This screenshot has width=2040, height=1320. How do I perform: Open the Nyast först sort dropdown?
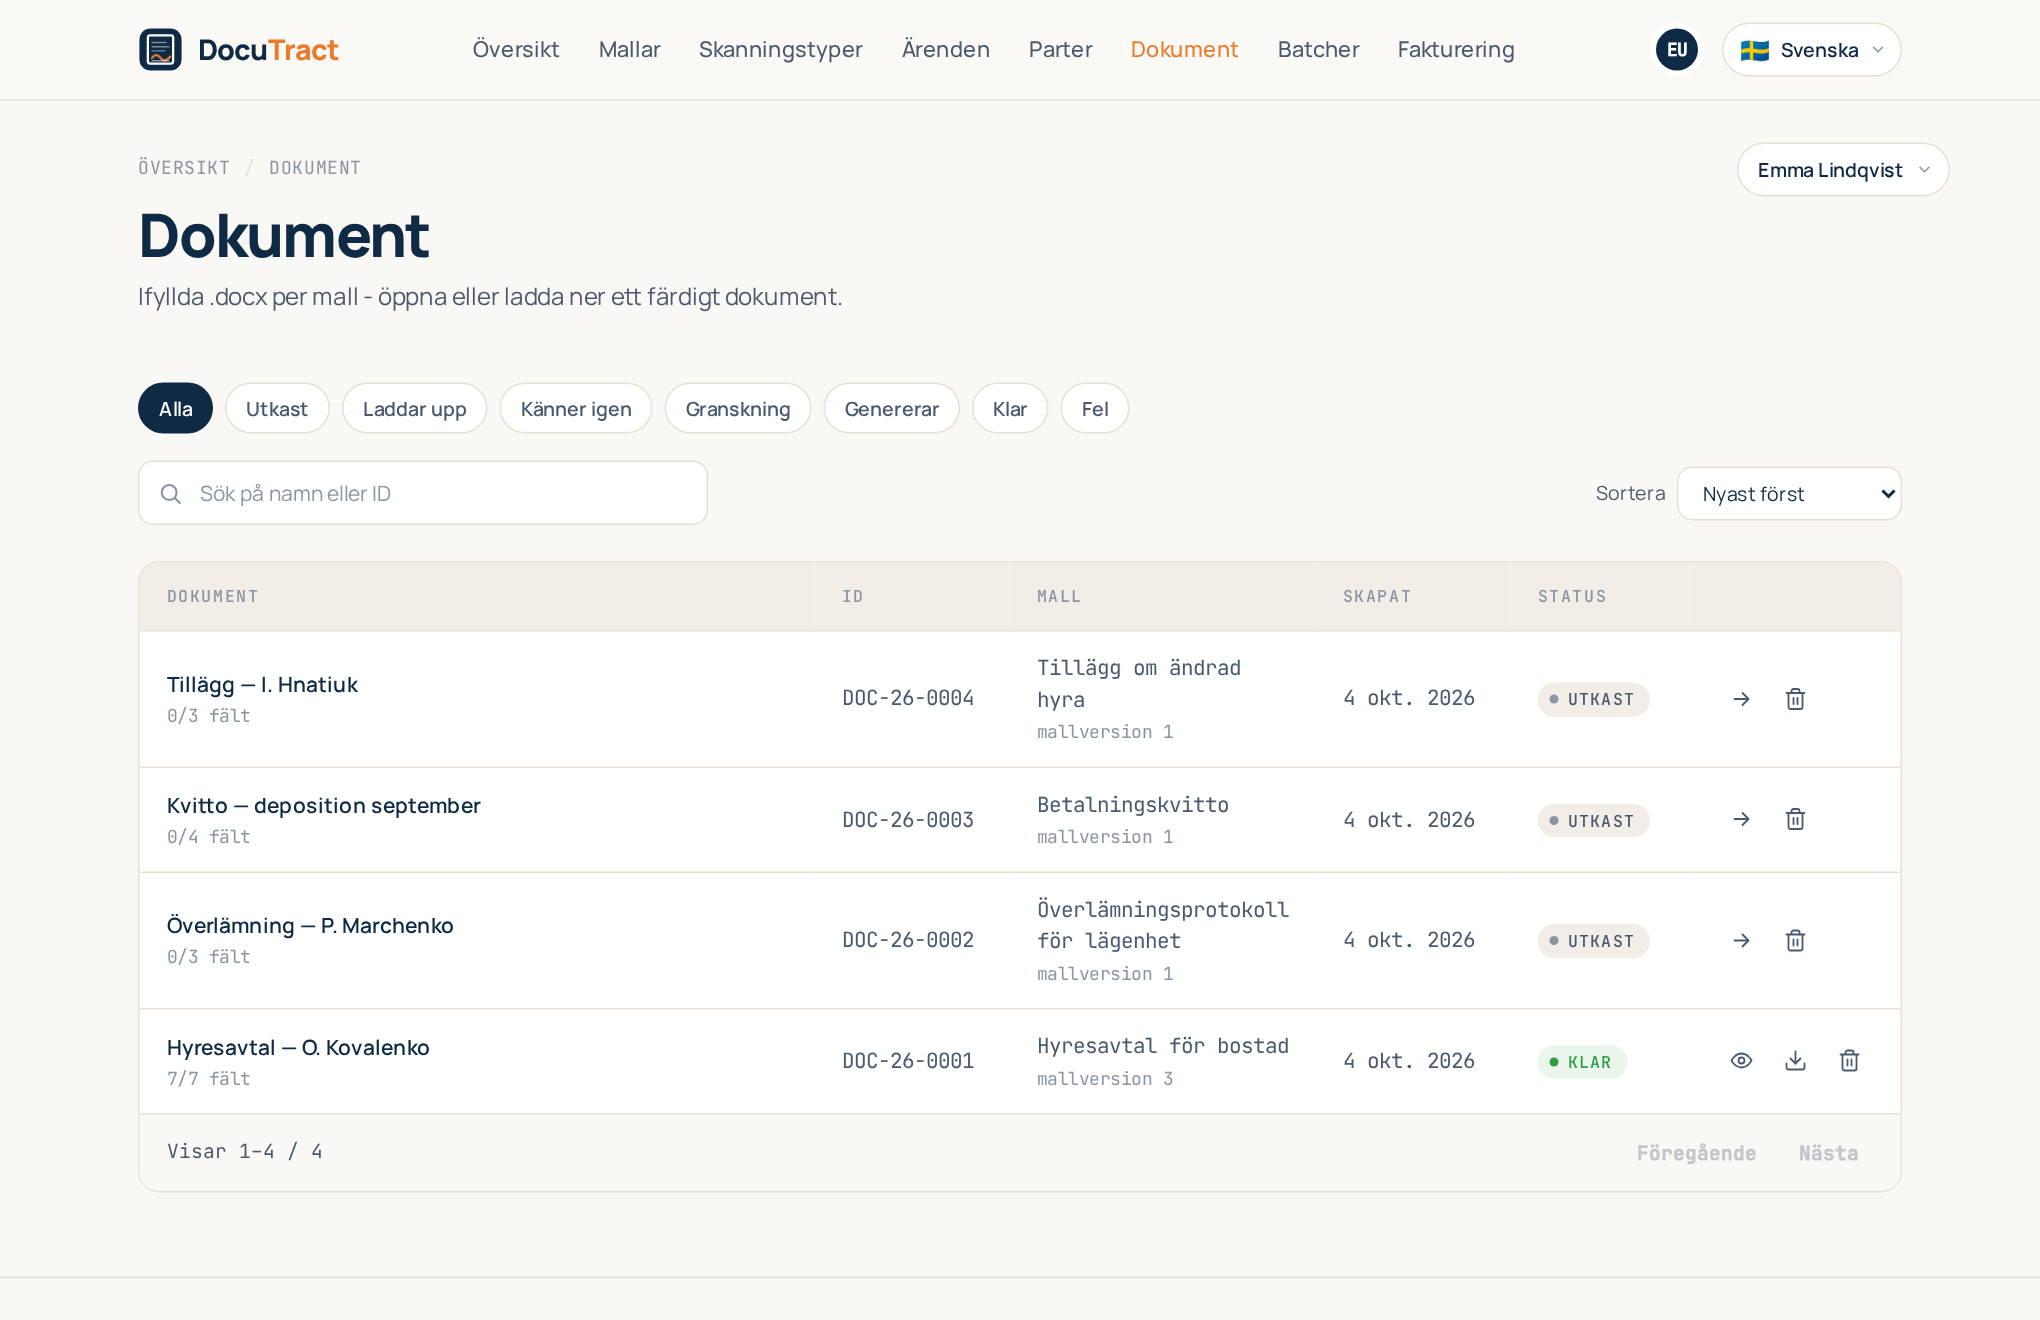(x=1788, y=494)
